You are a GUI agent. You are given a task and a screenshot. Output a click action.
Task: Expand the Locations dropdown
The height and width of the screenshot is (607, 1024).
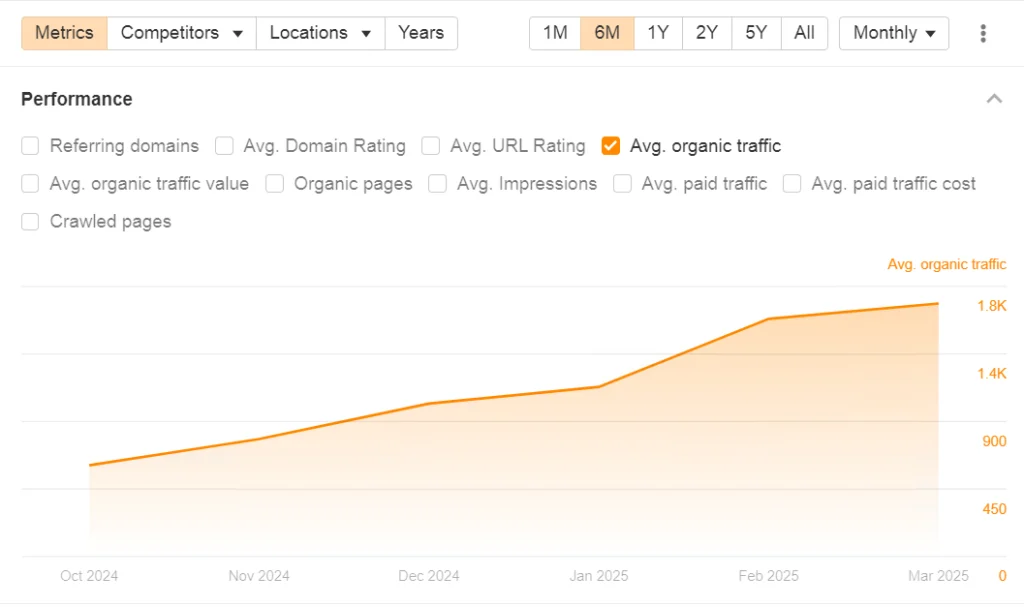(x=320, y=33)
